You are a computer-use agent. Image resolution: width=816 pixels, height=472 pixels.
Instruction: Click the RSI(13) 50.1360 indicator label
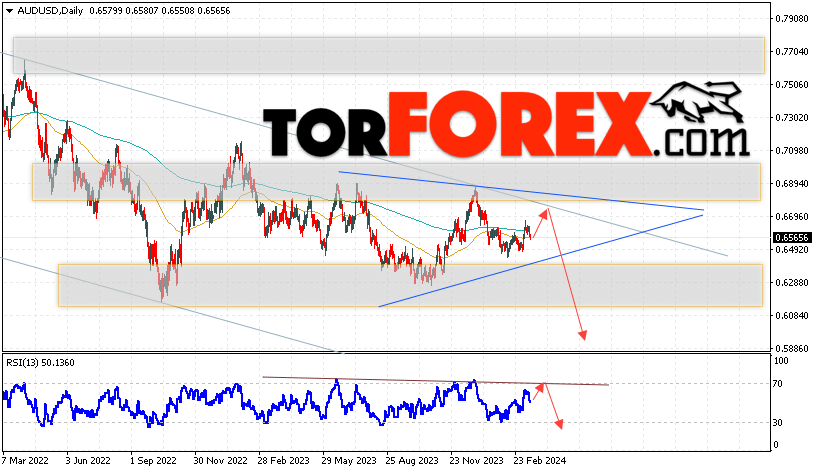(x=41, y=363)
